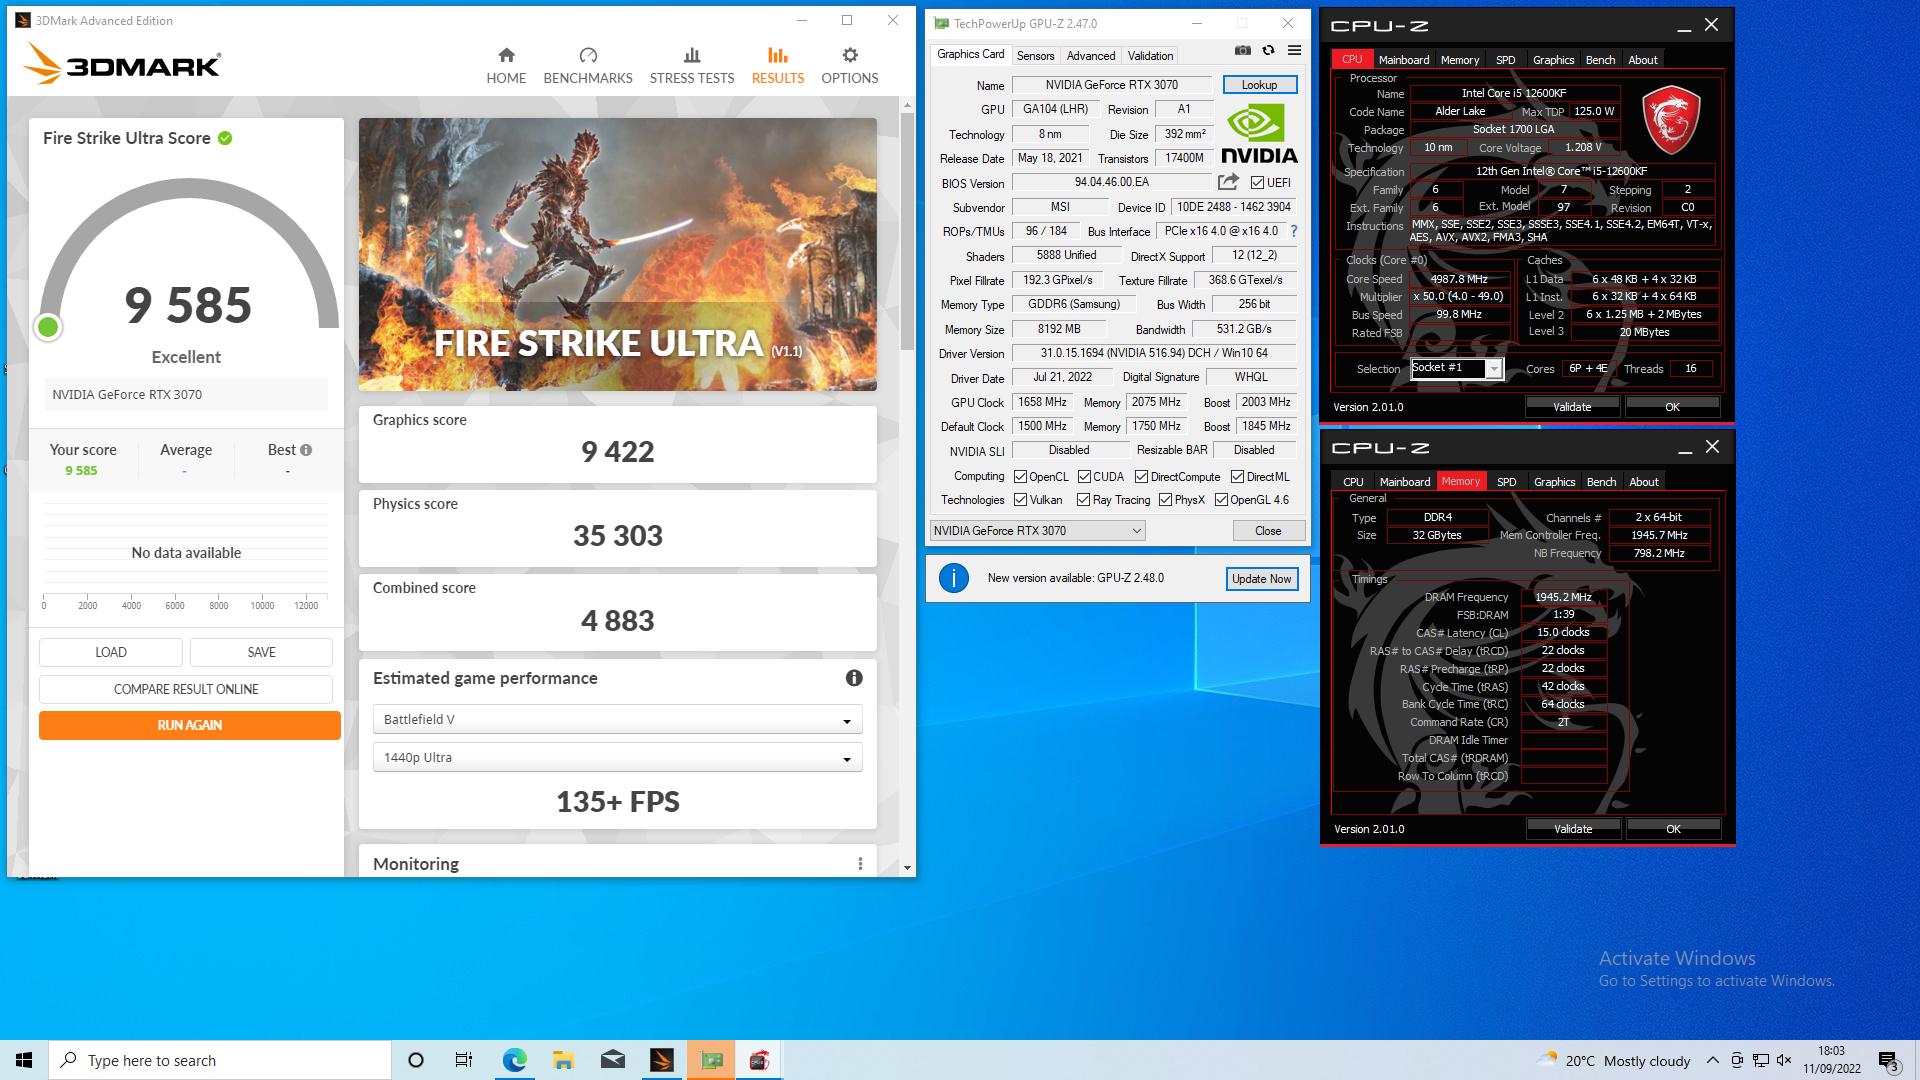Click the taskbar search box
Screen dimensions: 1920x1080
tap(220, 1060)
